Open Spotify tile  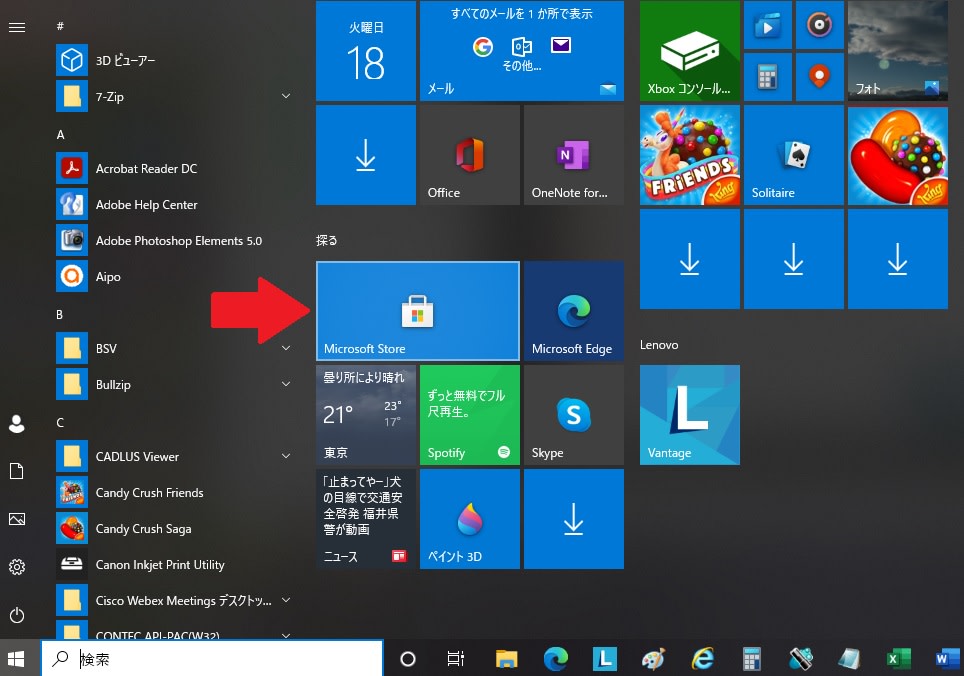point(470,415)
